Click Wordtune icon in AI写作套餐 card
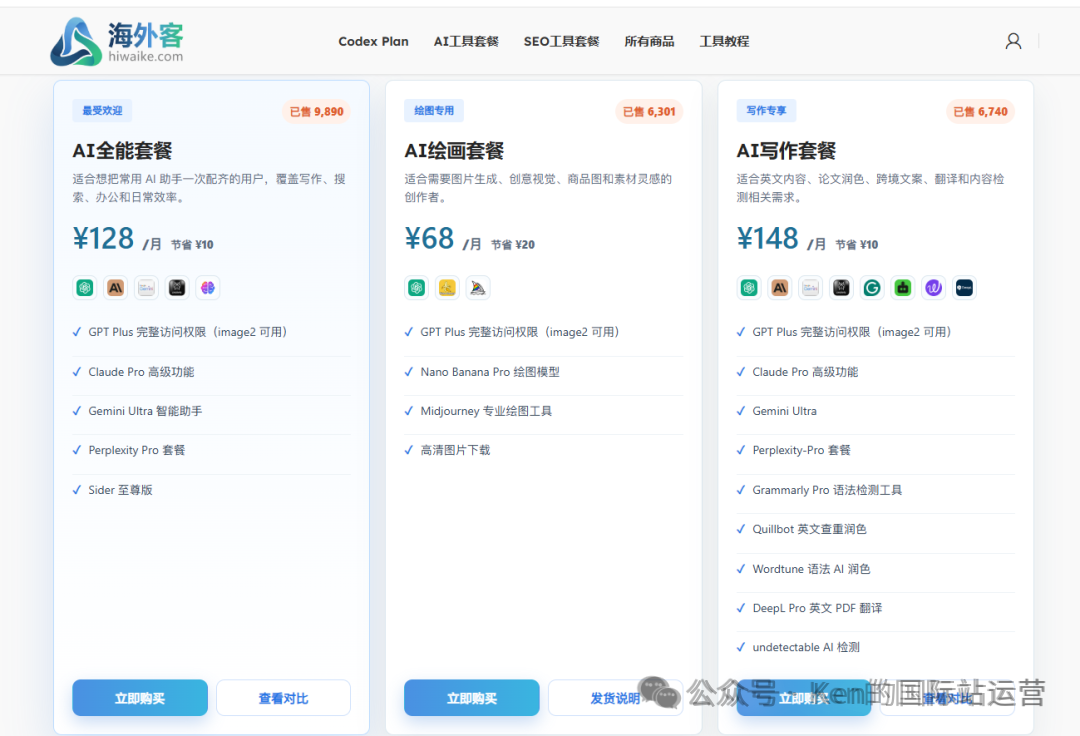 933,288
